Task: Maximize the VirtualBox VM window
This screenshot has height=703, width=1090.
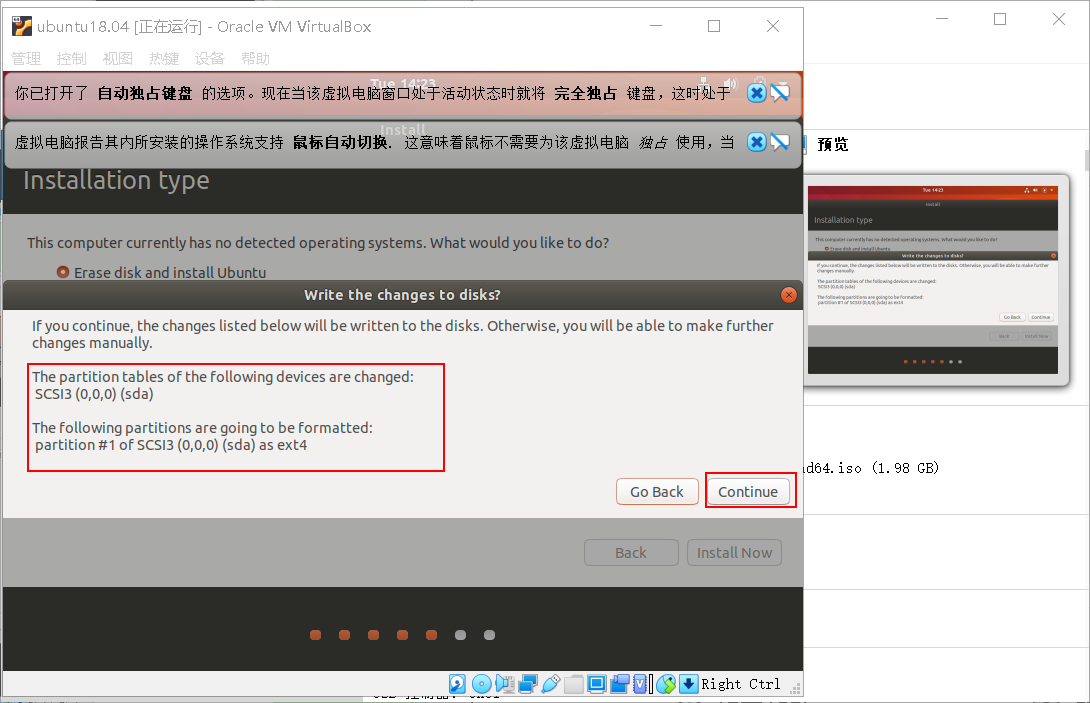Action: tap(714, 26)
